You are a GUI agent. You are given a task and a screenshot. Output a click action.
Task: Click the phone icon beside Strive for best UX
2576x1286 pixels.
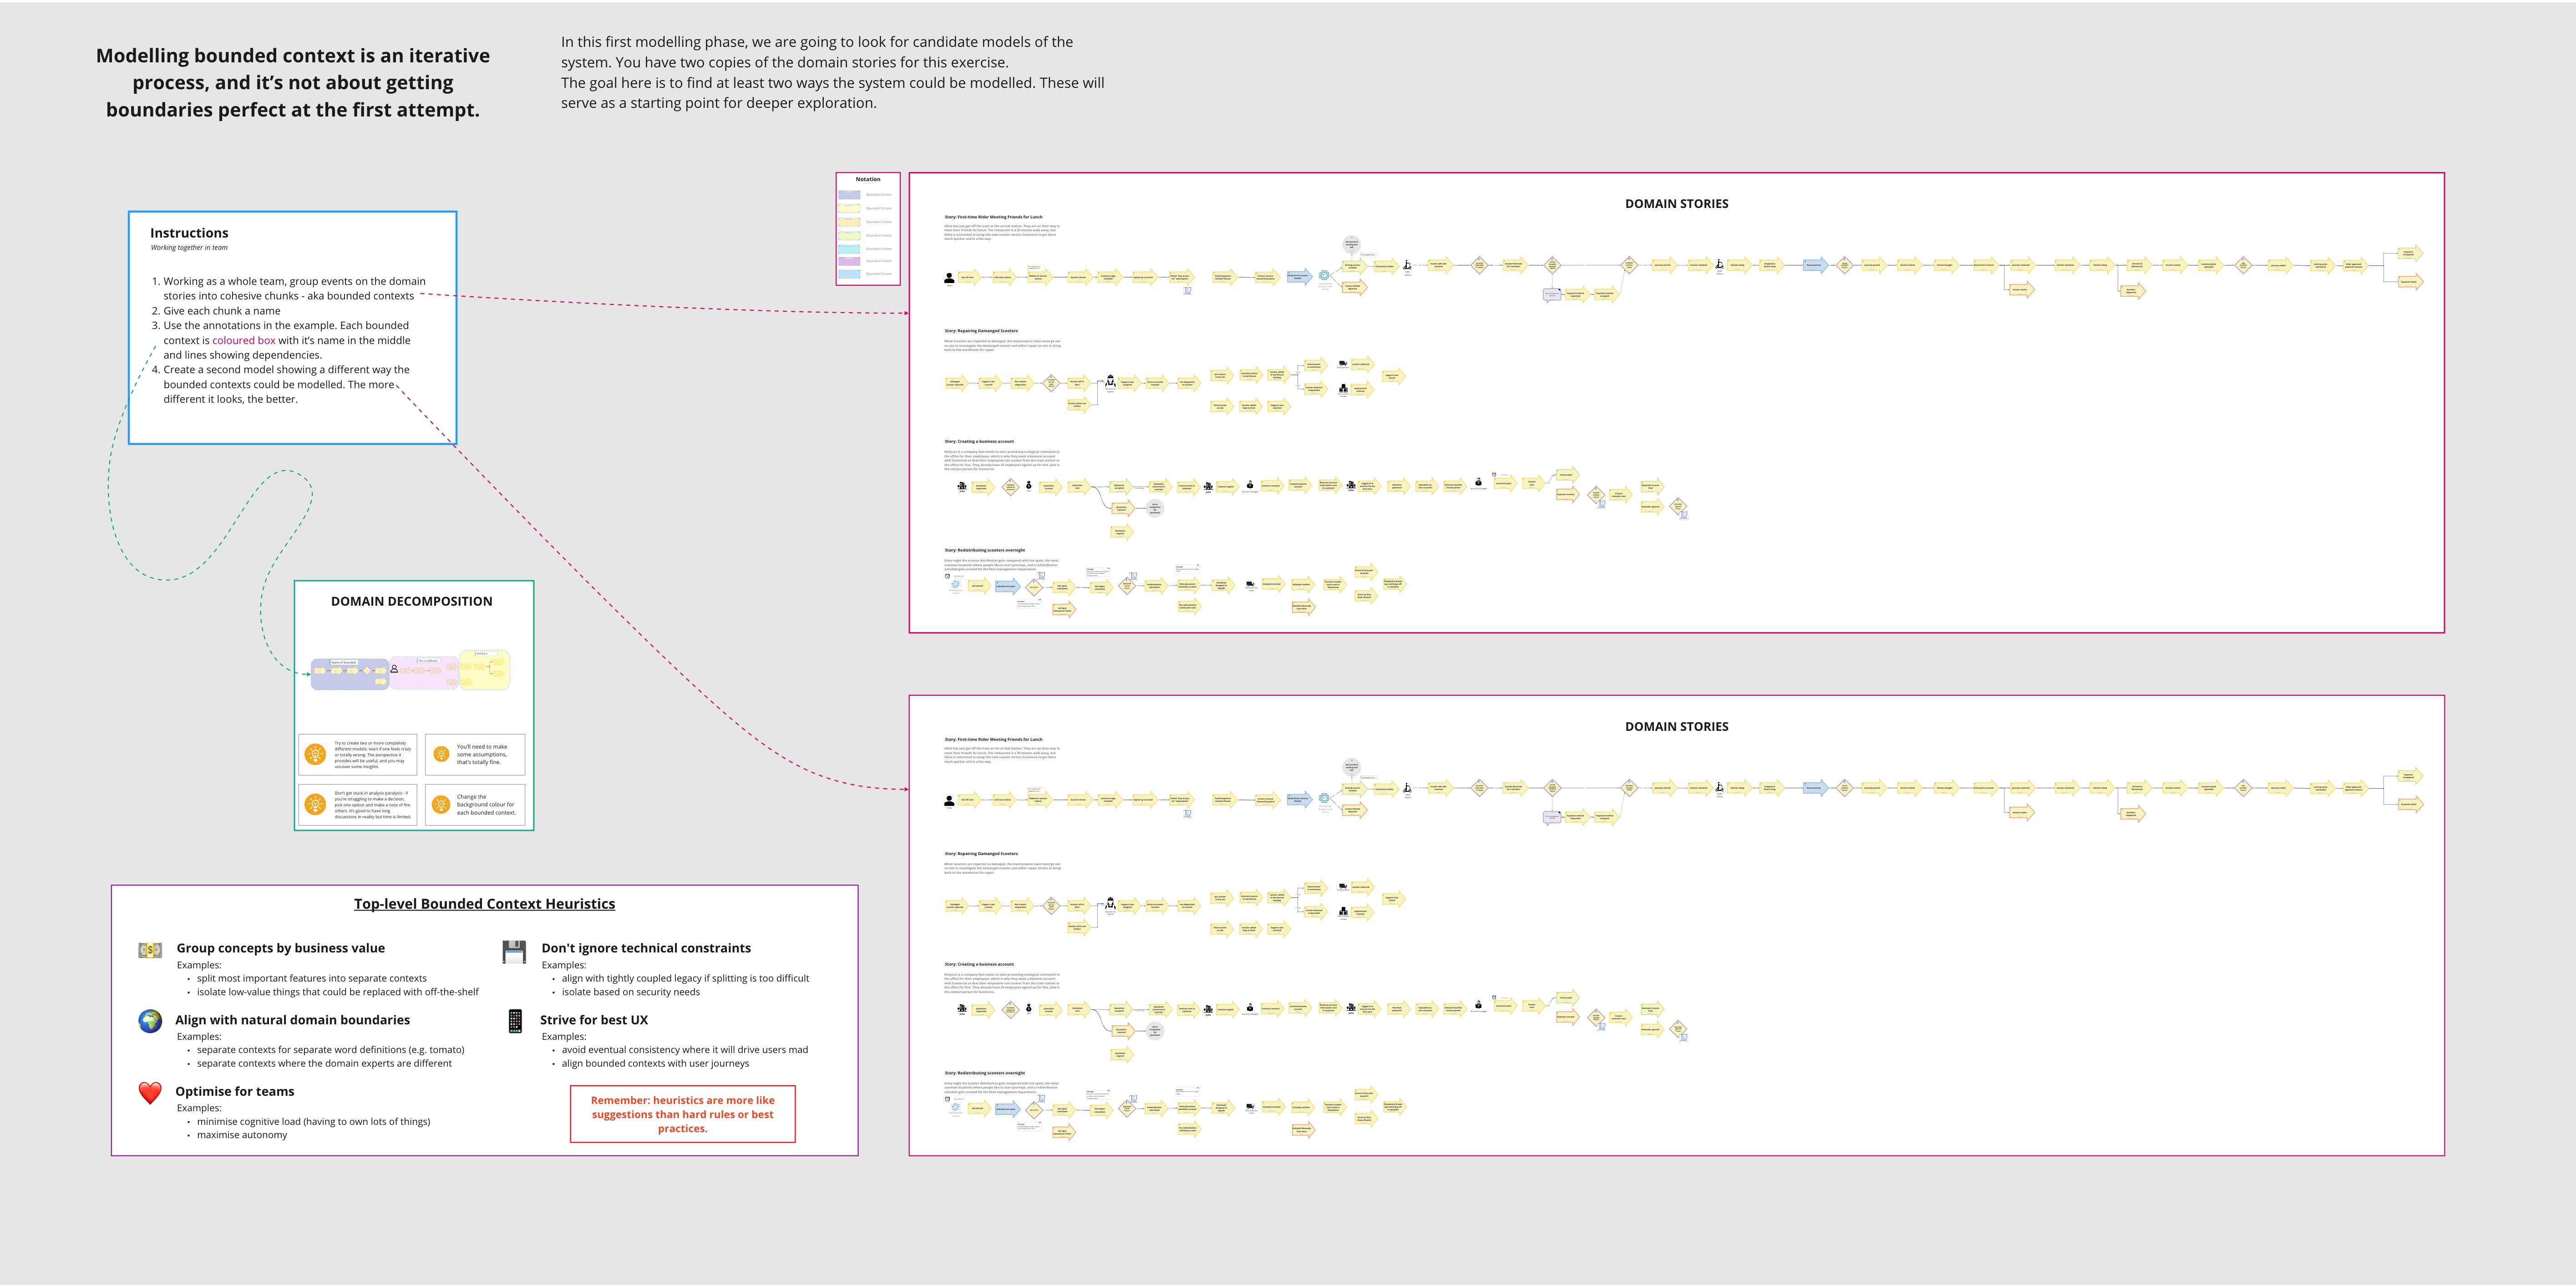[515, 1021]
